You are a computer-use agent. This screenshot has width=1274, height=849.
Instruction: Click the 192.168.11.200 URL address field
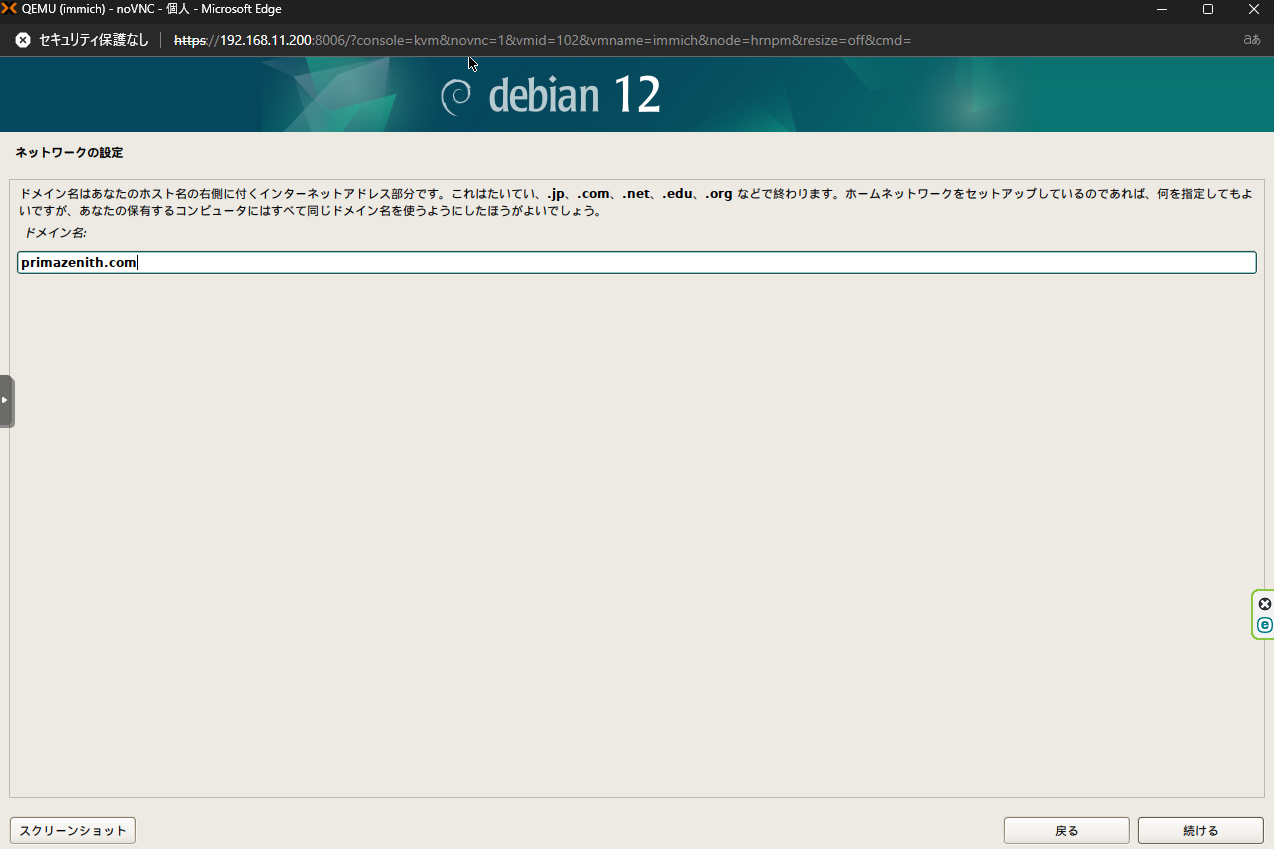(x=540, y=40)
